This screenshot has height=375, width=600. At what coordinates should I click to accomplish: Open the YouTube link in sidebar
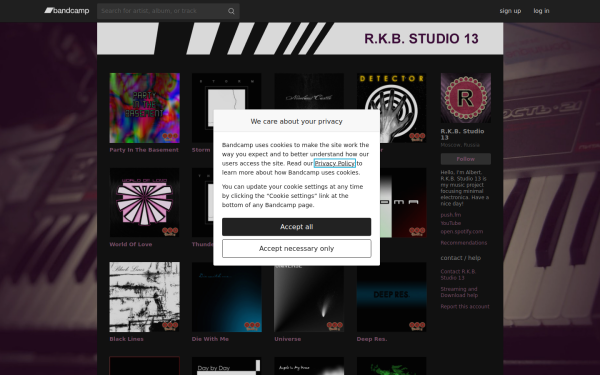pos(450,223)
